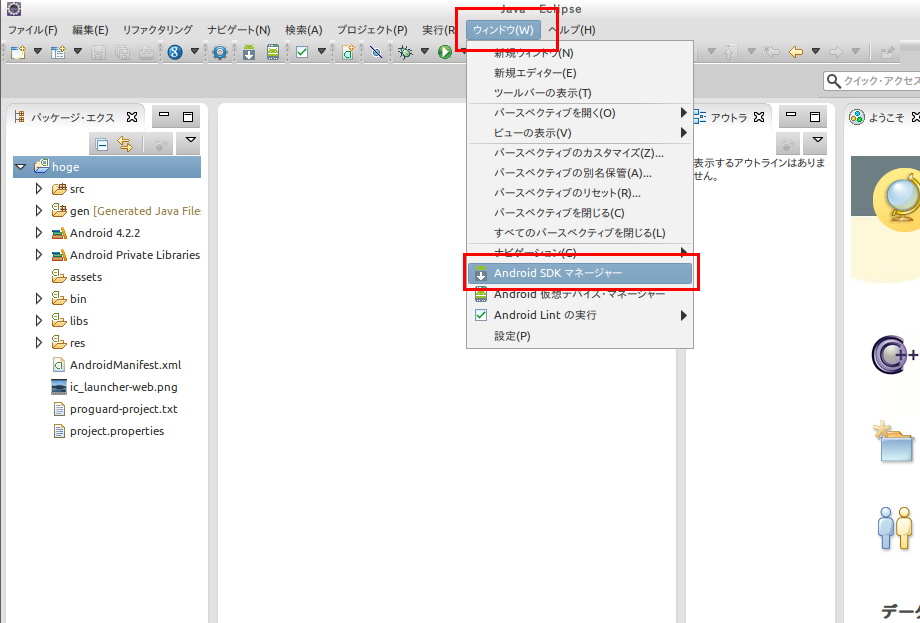920x623 pixels.
Task: Expand ビューの表示(V) submenu
Action: click(x=580, y=133)
